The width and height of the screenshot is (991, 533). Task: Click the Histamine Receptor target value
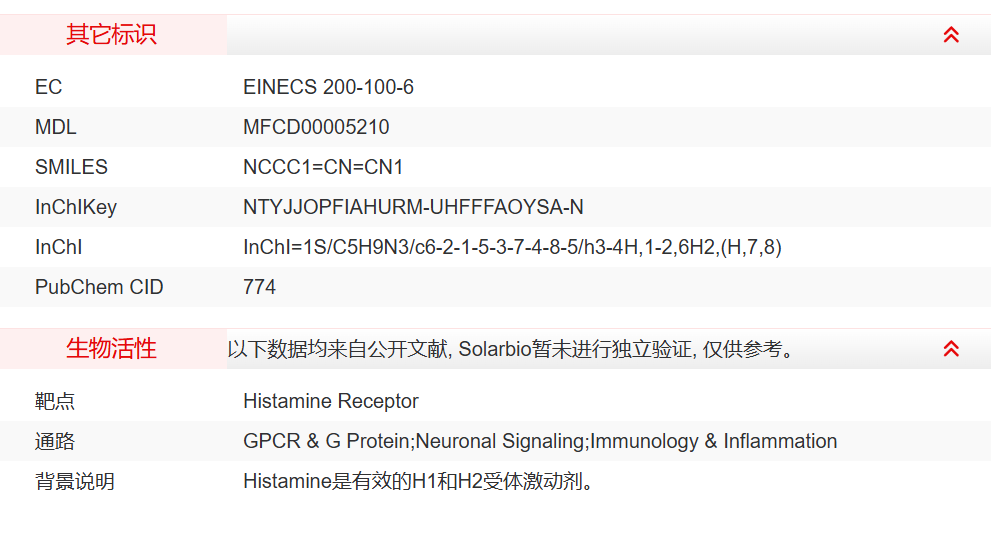coord(330,401)
